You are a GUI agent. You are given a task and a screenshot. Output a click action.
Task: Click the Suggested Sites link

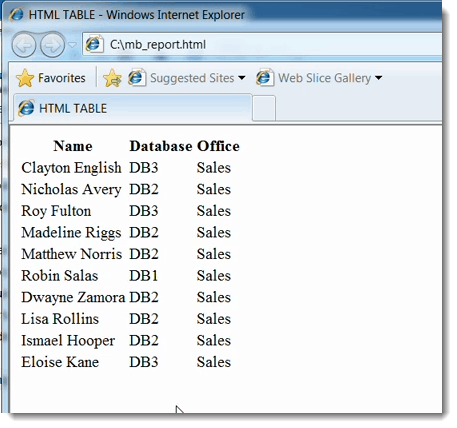tap(192, 78)
